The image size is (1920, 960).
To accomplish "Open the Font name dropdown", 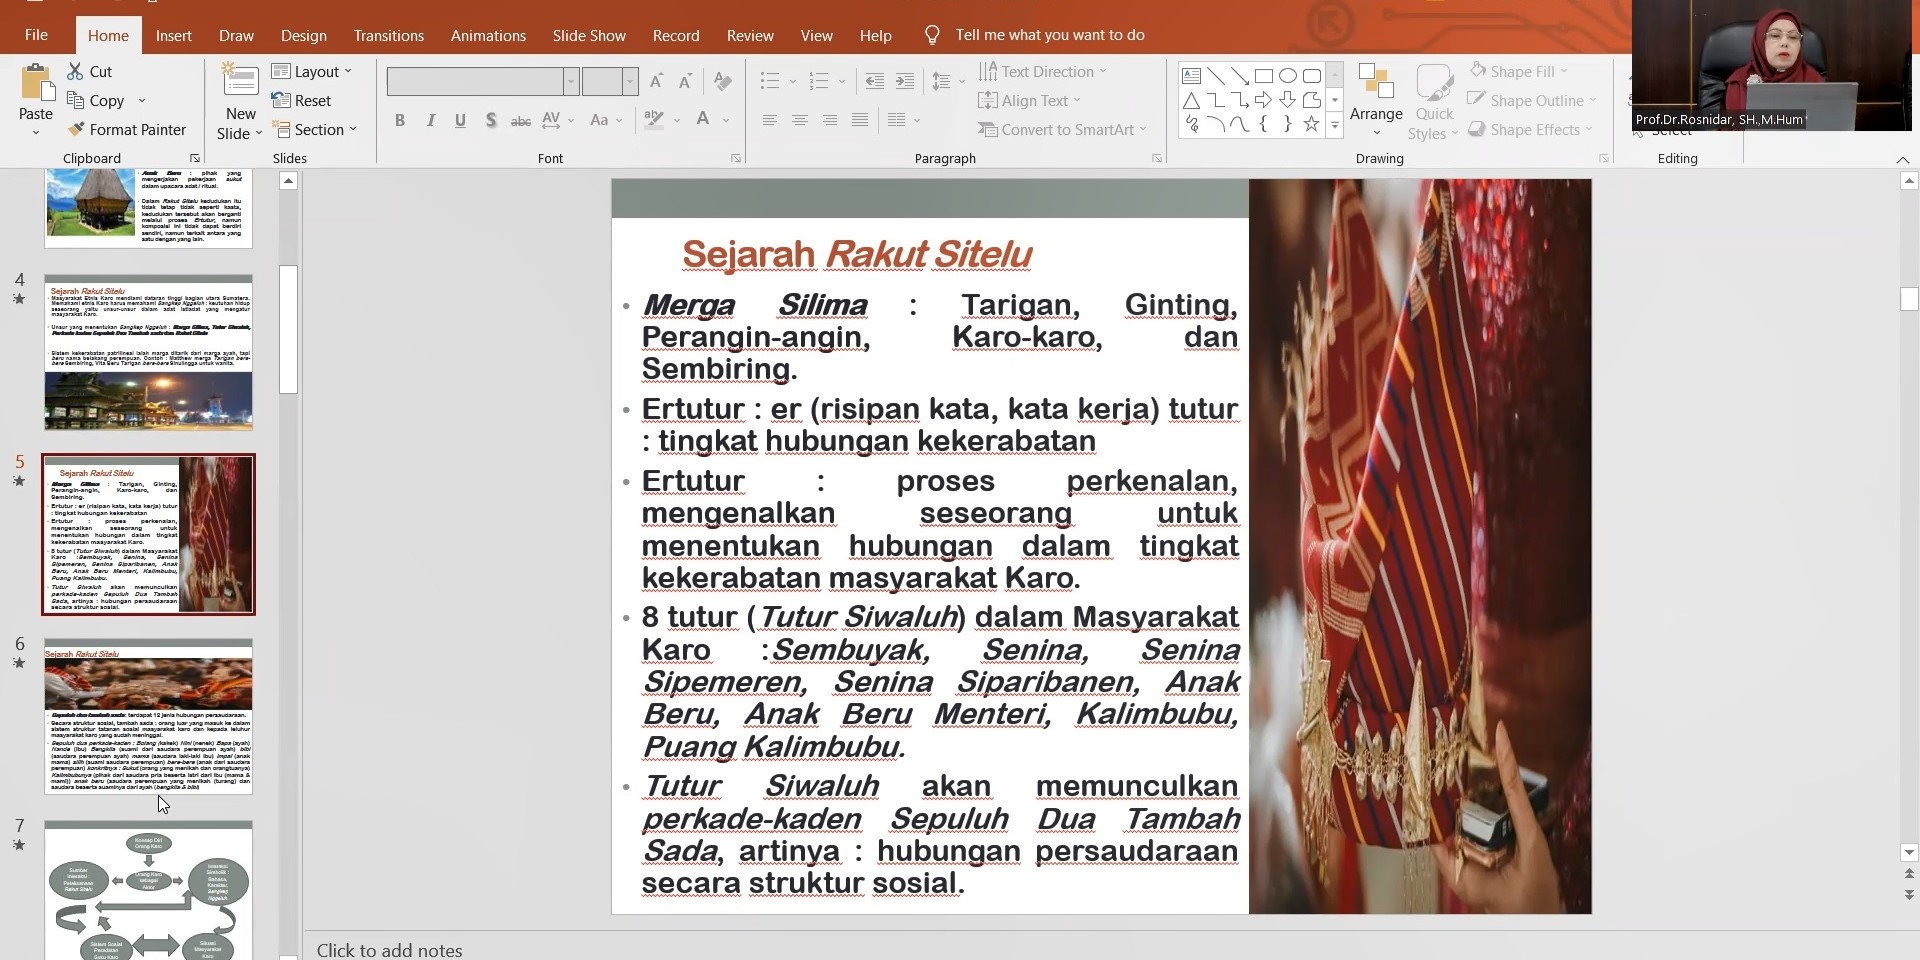I will click(x=571, y=81).
